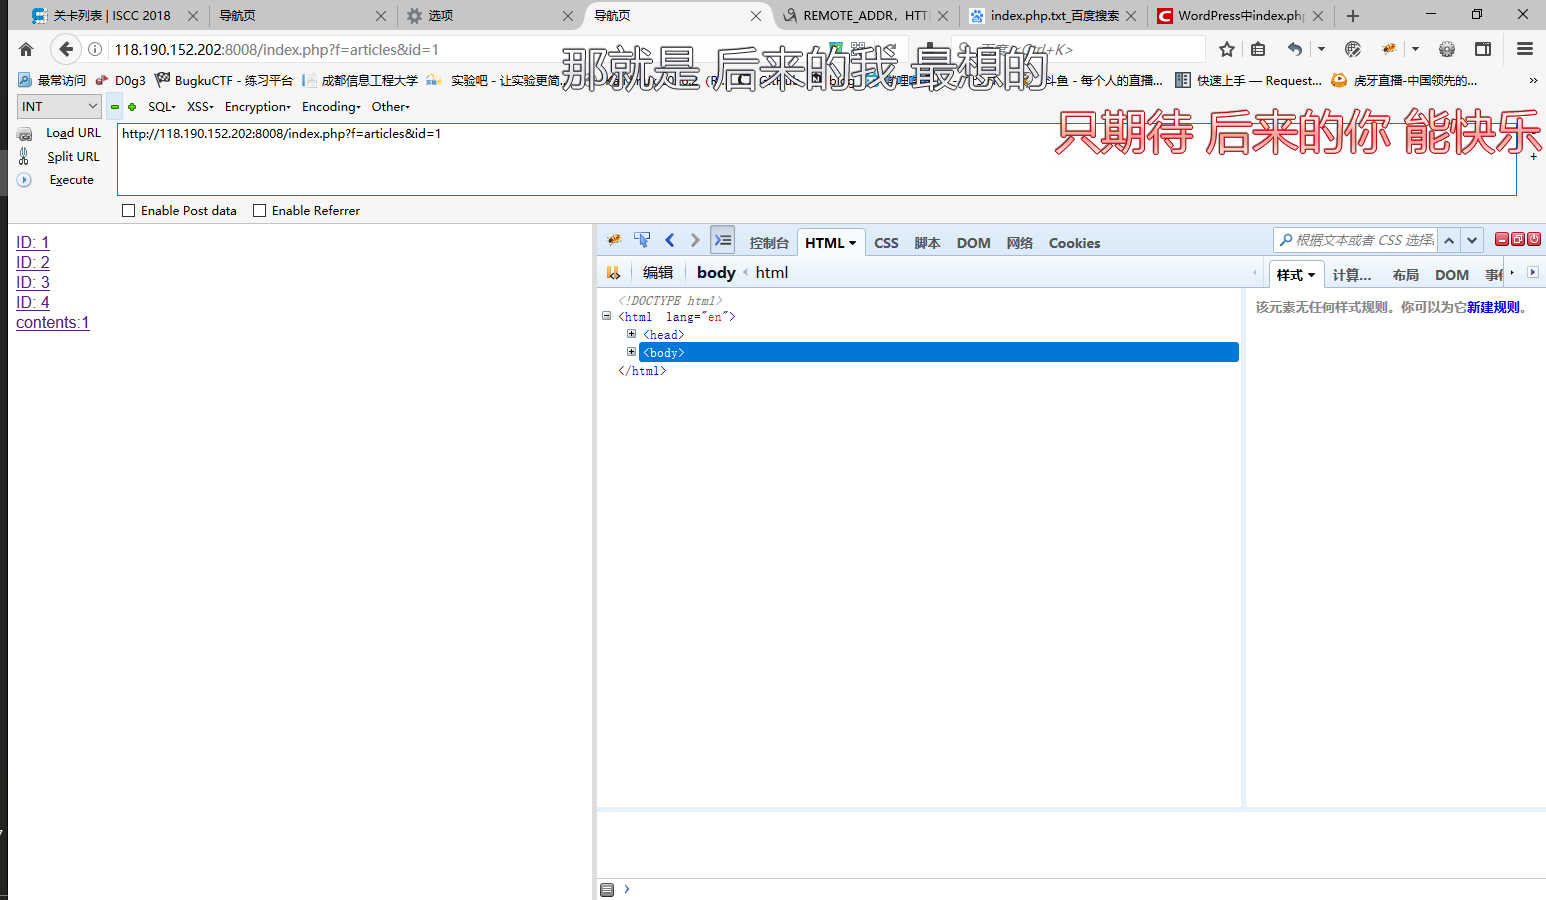1546x900 pixels.
Task: Open the HackBar SQL menu
Action: [x=161, y=106]
